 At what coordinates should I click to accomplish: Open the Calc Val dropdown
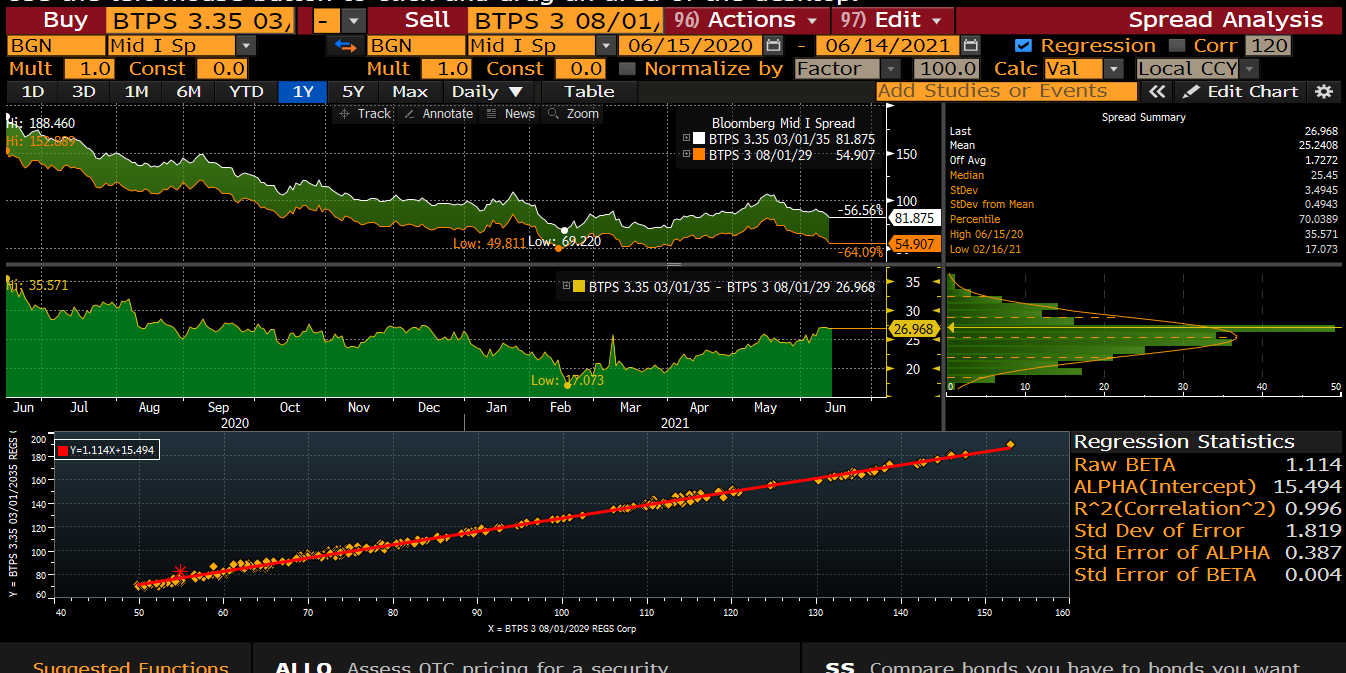[1114, 69]
